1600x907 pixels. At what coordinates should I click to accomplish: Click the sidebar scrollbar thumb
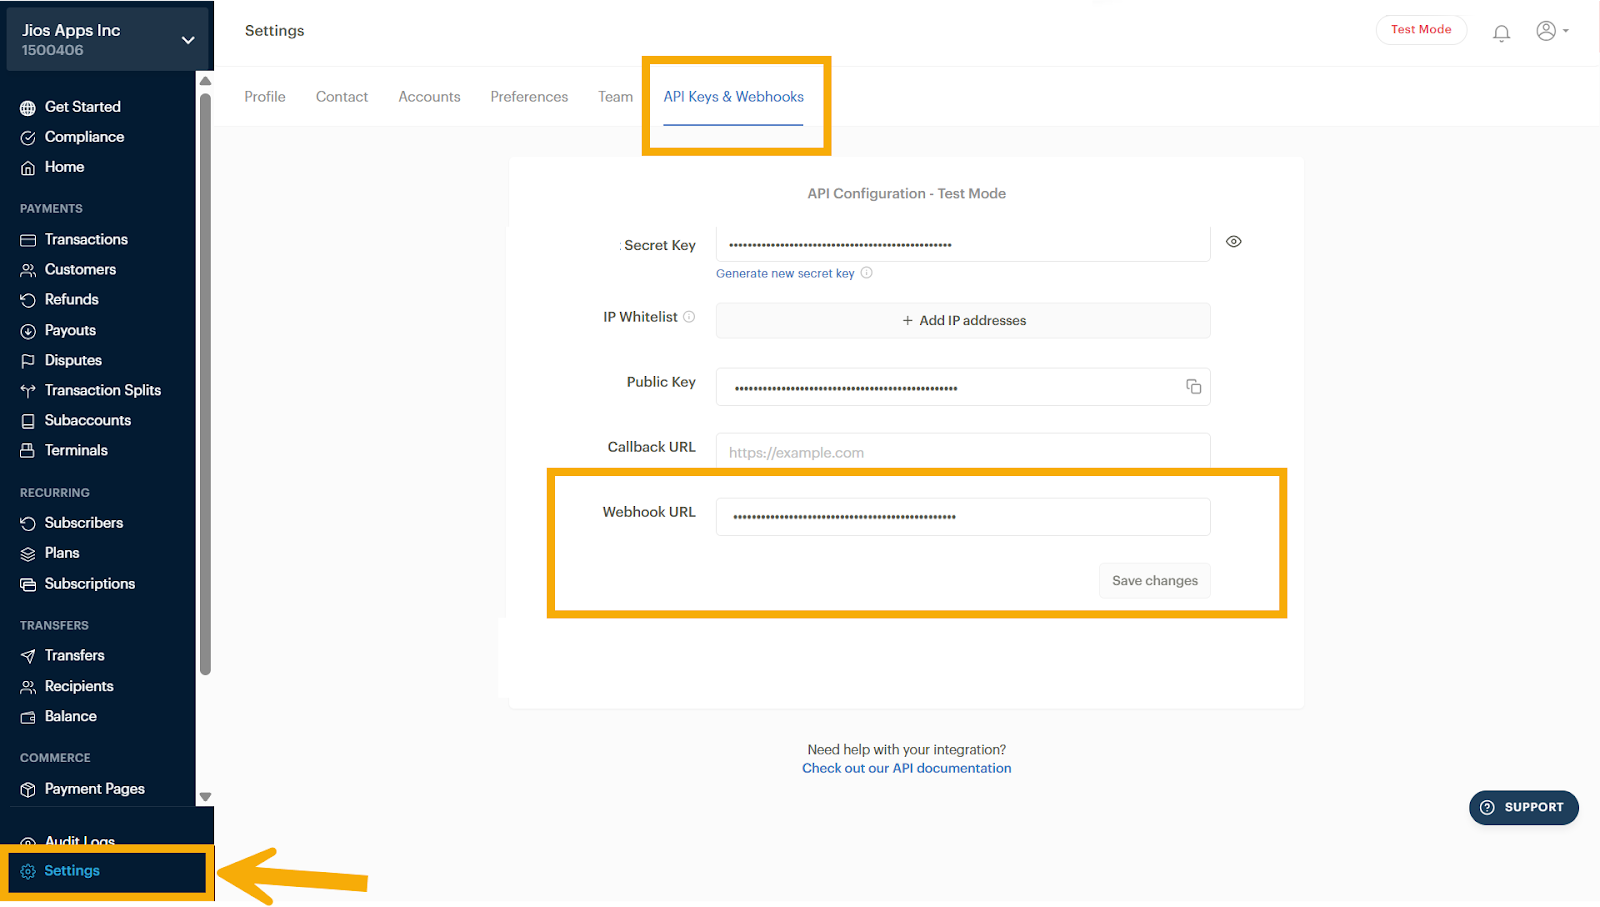point(205,384)
